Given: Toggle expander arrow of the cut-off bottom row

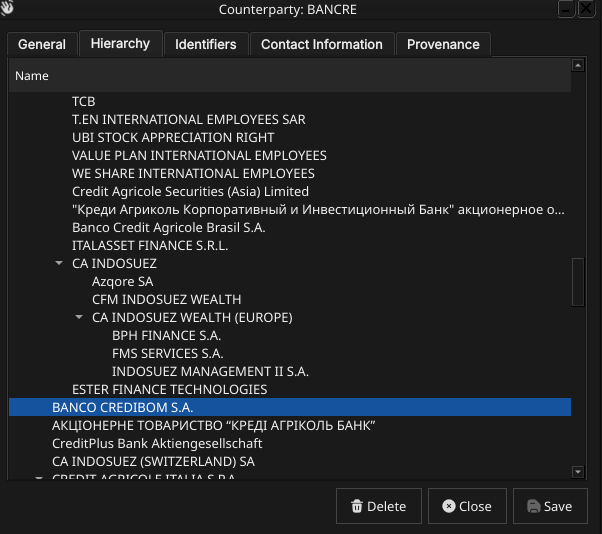Looking at the screenshot, I should point(39,478).
